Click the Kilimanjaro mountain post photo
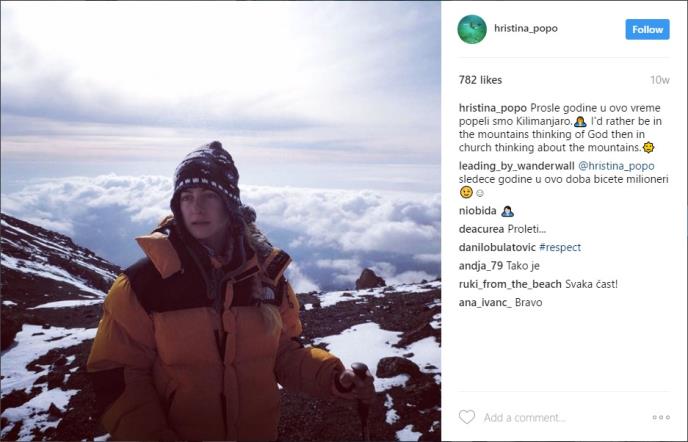688x442 pixels. (220, 221)
